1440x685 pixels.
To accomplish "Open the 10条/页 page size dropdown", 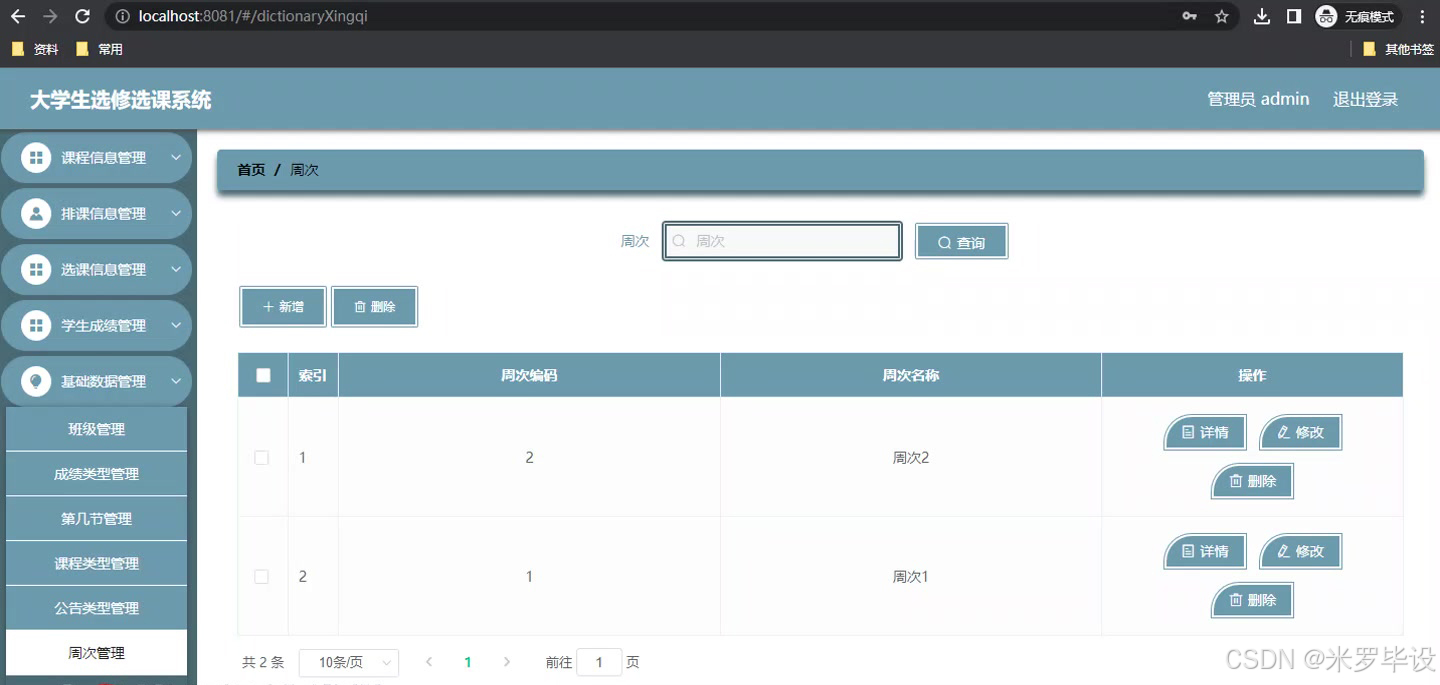I will point(349,662).
